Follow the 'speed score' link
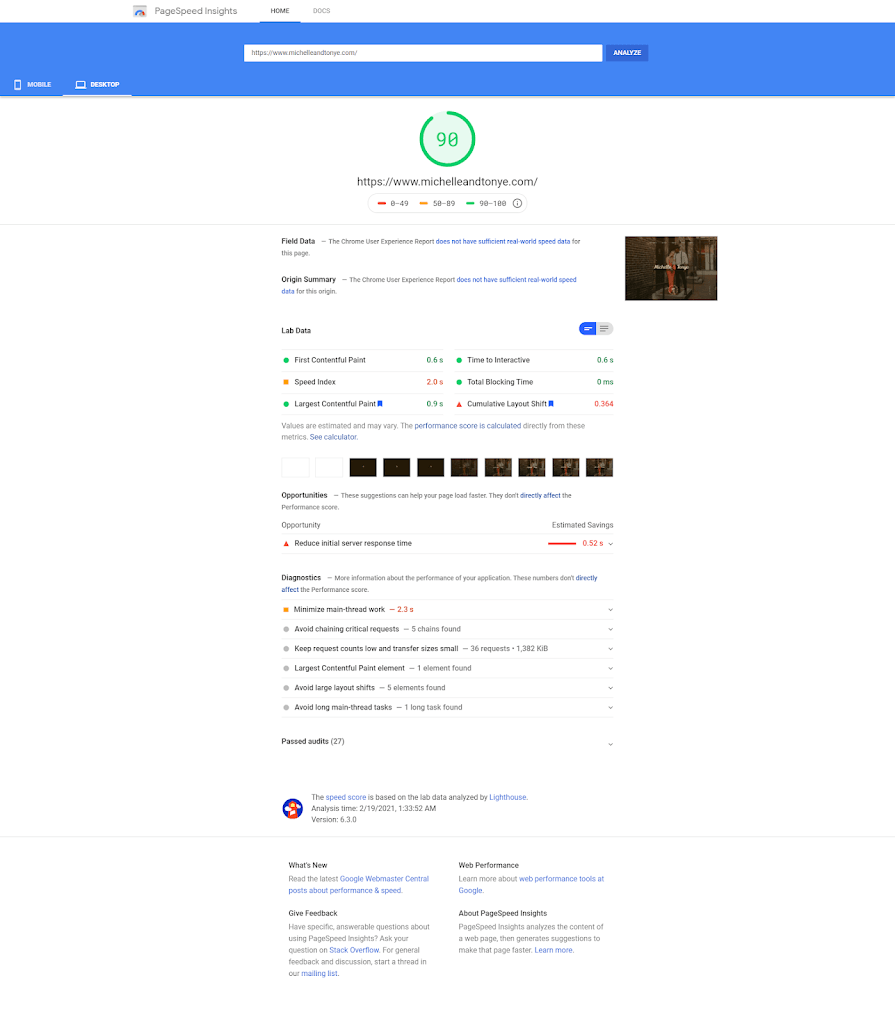The image size is (895, 1024). 346,797
